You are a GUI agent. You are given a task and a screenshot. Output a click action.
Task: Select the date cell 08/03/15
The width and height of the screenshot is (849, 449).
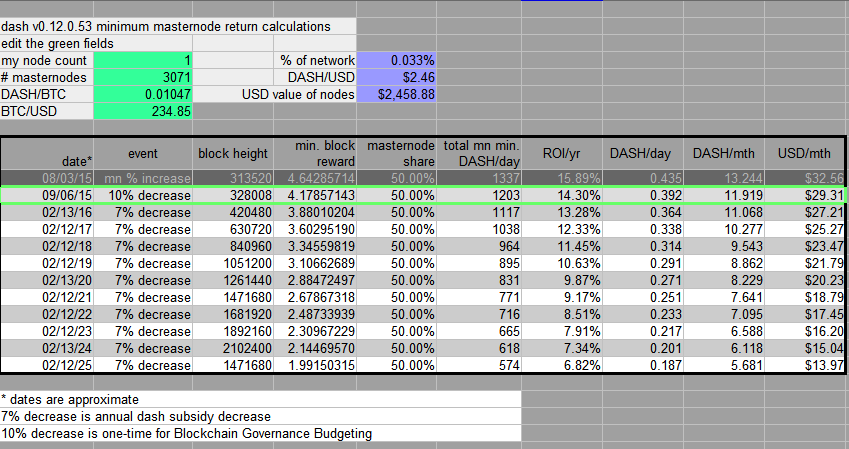click(x=48, y=178)
